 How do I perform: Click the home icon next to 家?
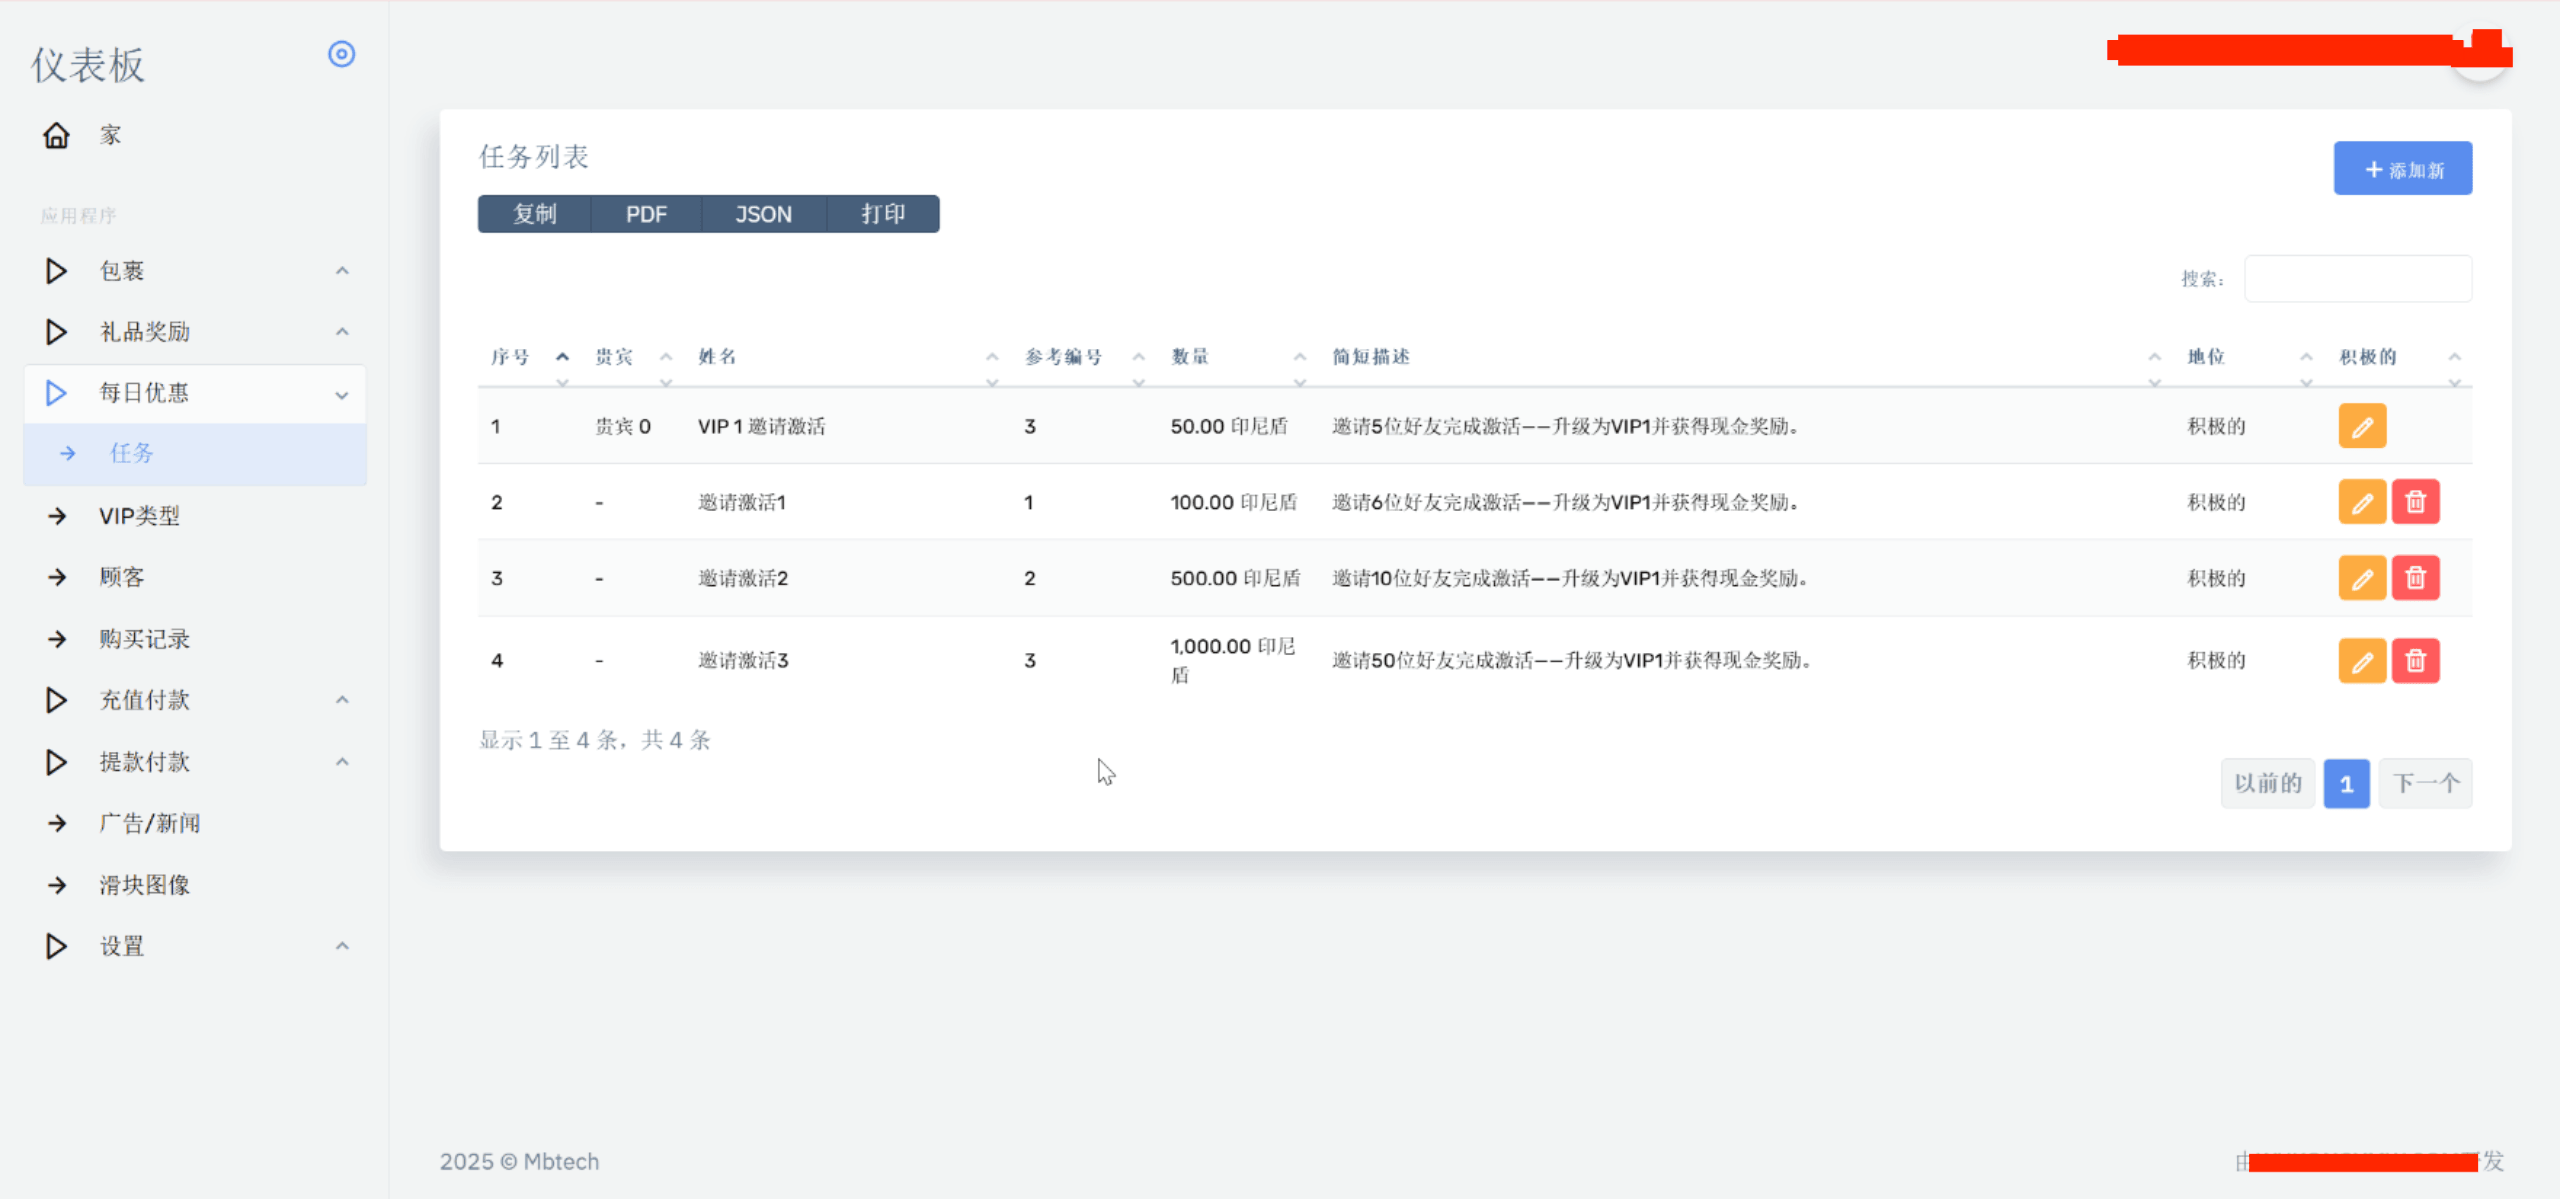(56, 135)
